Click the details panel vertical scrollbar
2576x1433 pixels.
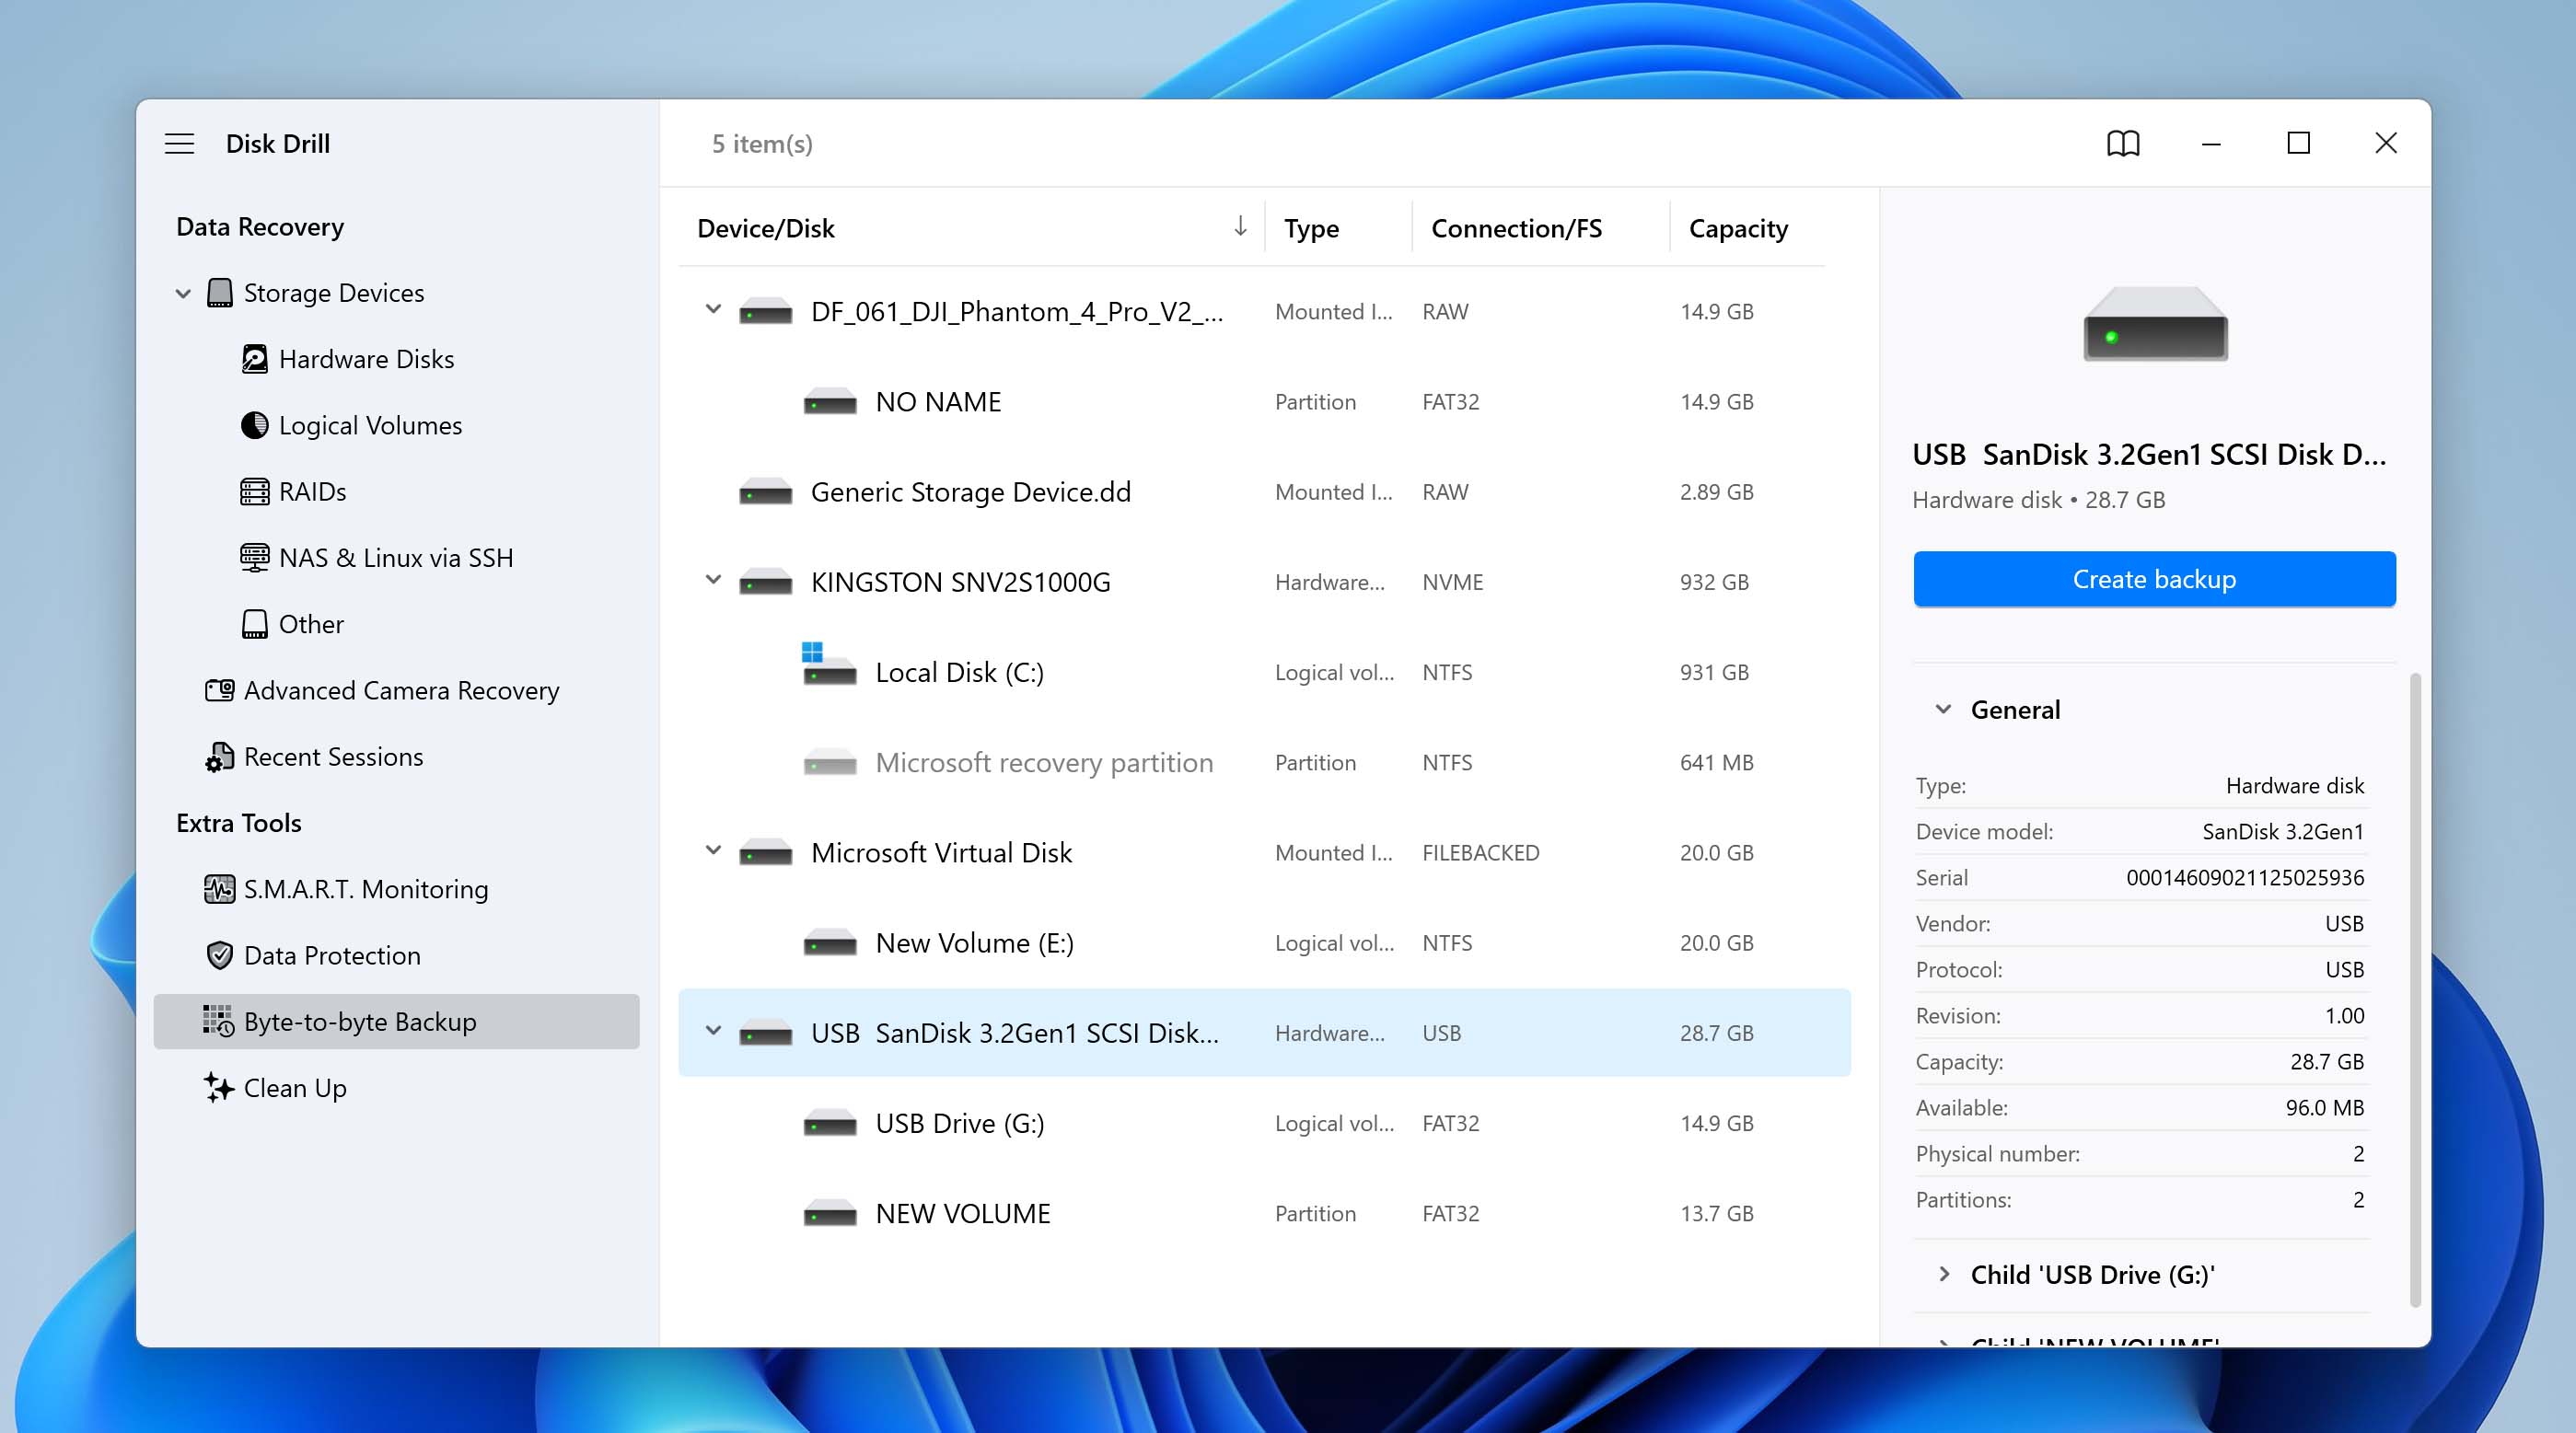point(2415,990)
